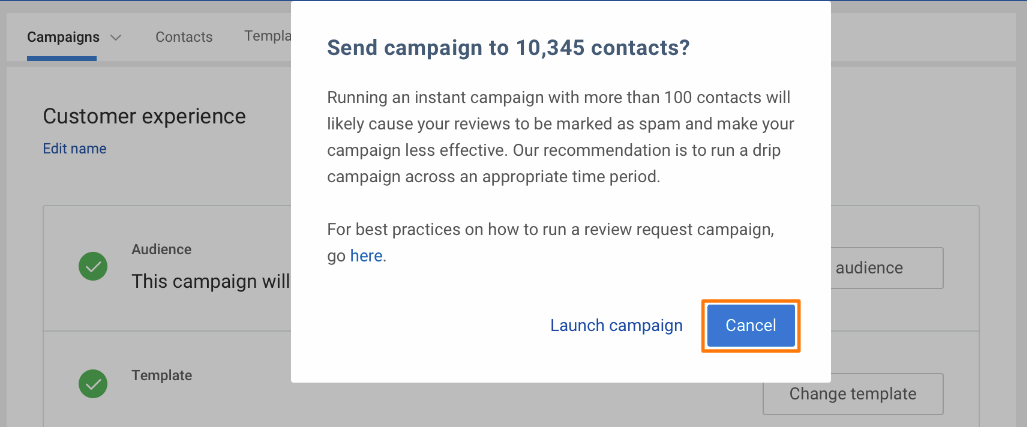This screenshot has height=427, width=1027.
Task: Click the green checkmark beside Template
Action: pyautogui.click(x=93, y=384)
